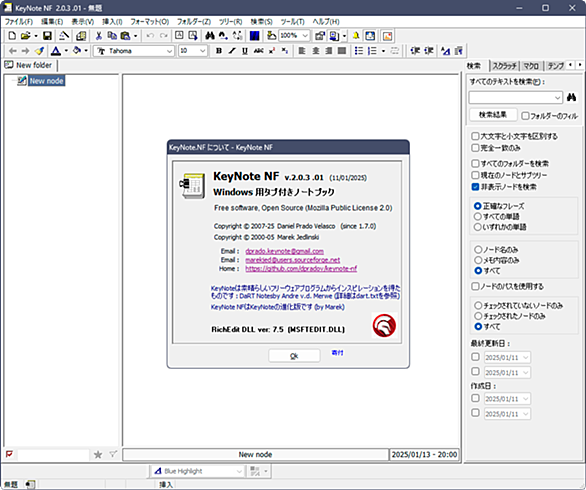Screen dimensions: 586x490
Task: Click the numbered list icon
Action: tap(372, 51)
